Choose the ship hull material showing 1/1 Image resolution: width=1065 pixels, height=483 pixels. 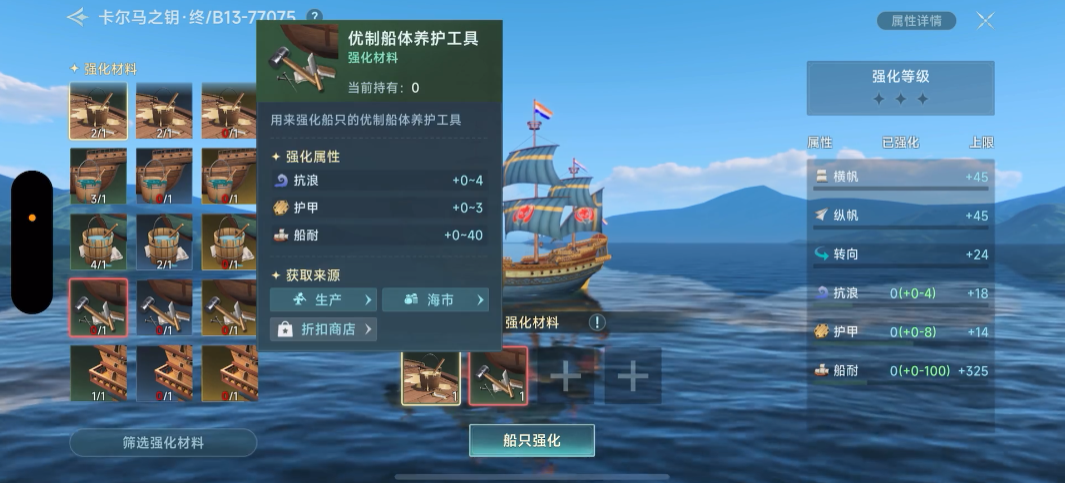pyautogui.click(x=98, y=373)
